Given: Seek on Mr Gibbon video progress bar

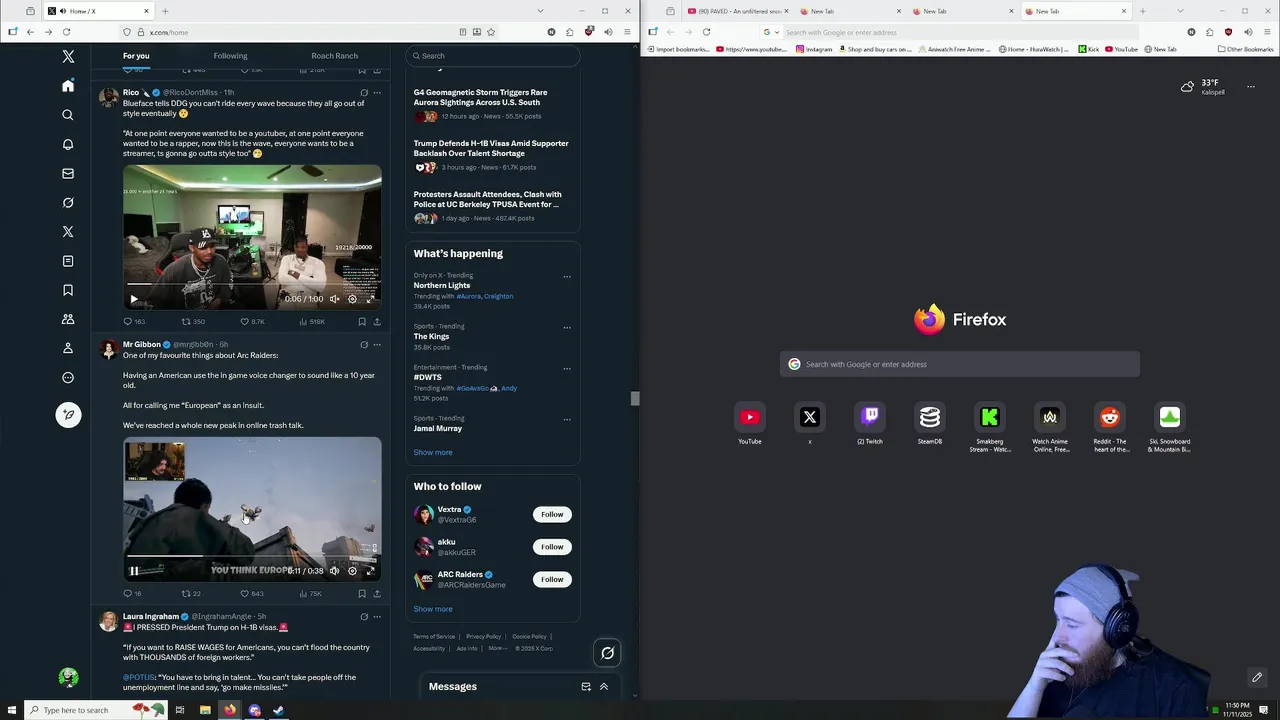Looking at the screenshot, I should 252,556.
